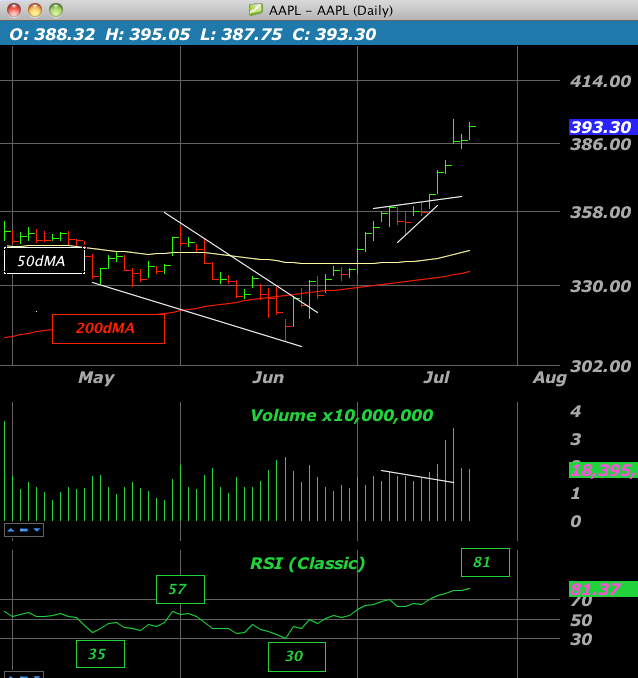Viewport: 638px width, 678px height.
Task: Click the C: 393.30 close value
Action: (x=334, y=35)
